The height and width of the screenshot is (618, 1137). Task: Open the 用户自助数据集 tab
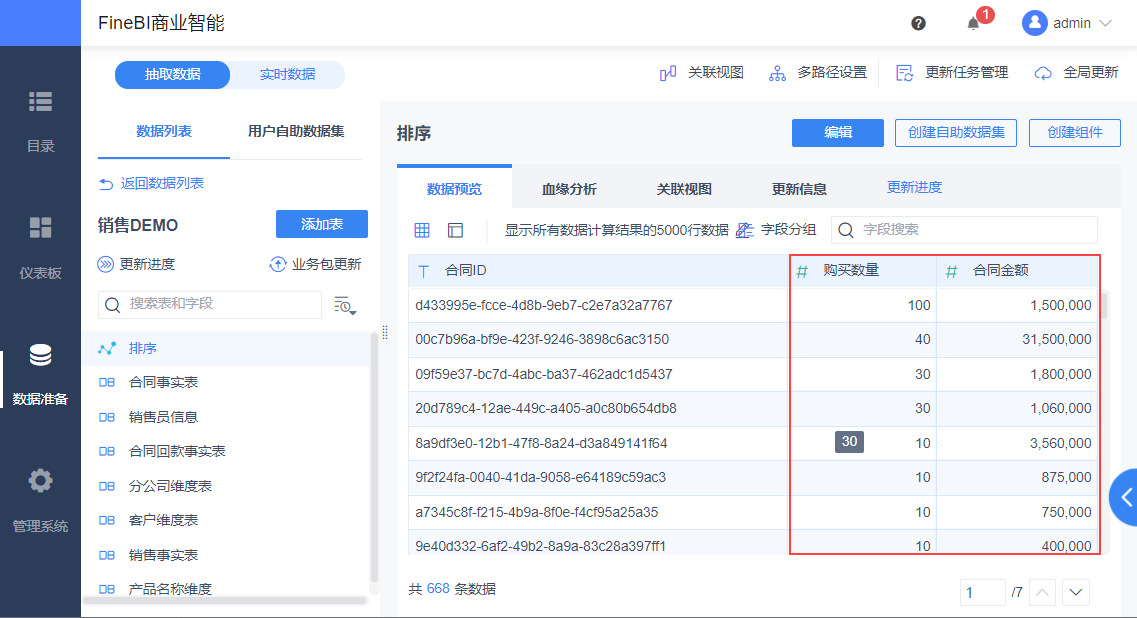pyautogui.click(x=296, y=131)
